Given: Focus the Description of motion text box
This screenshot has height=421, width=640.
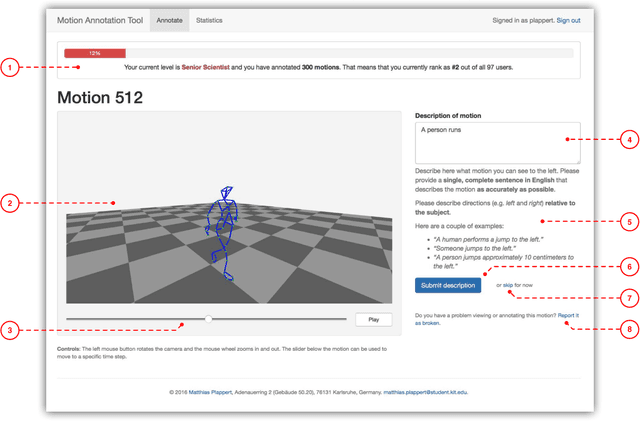Looking at the screenshot, I should pyautogui.click(x=497, y=142).
